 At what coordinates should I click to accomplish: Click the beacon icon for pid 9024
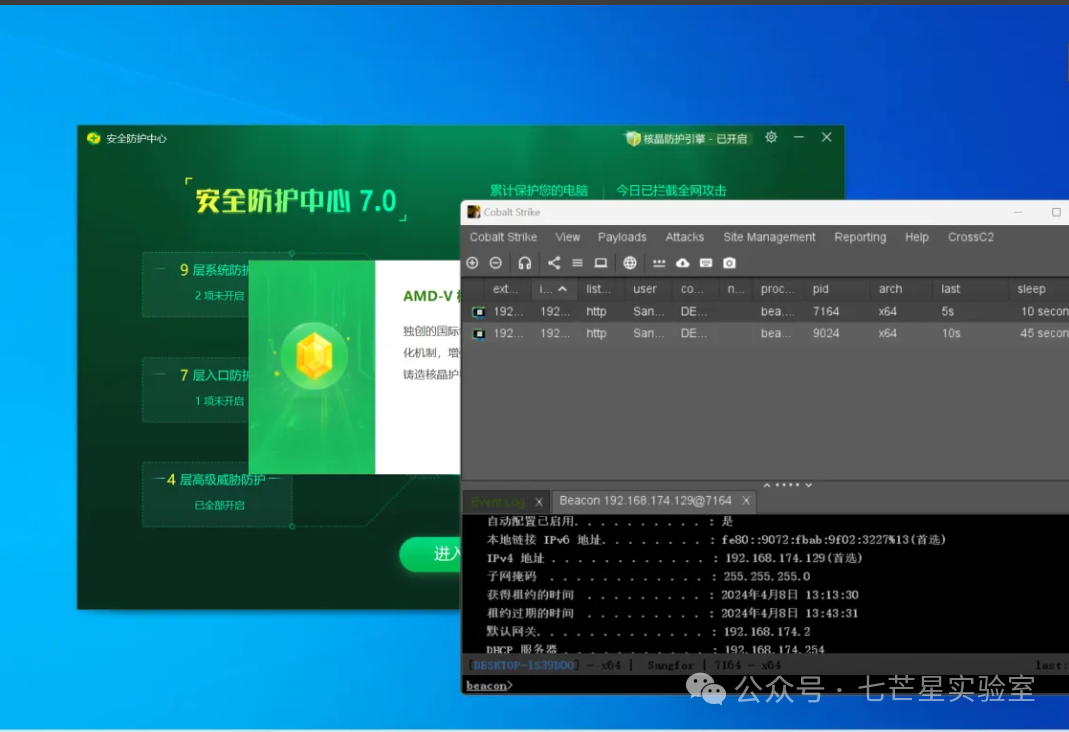coord(479,334)
